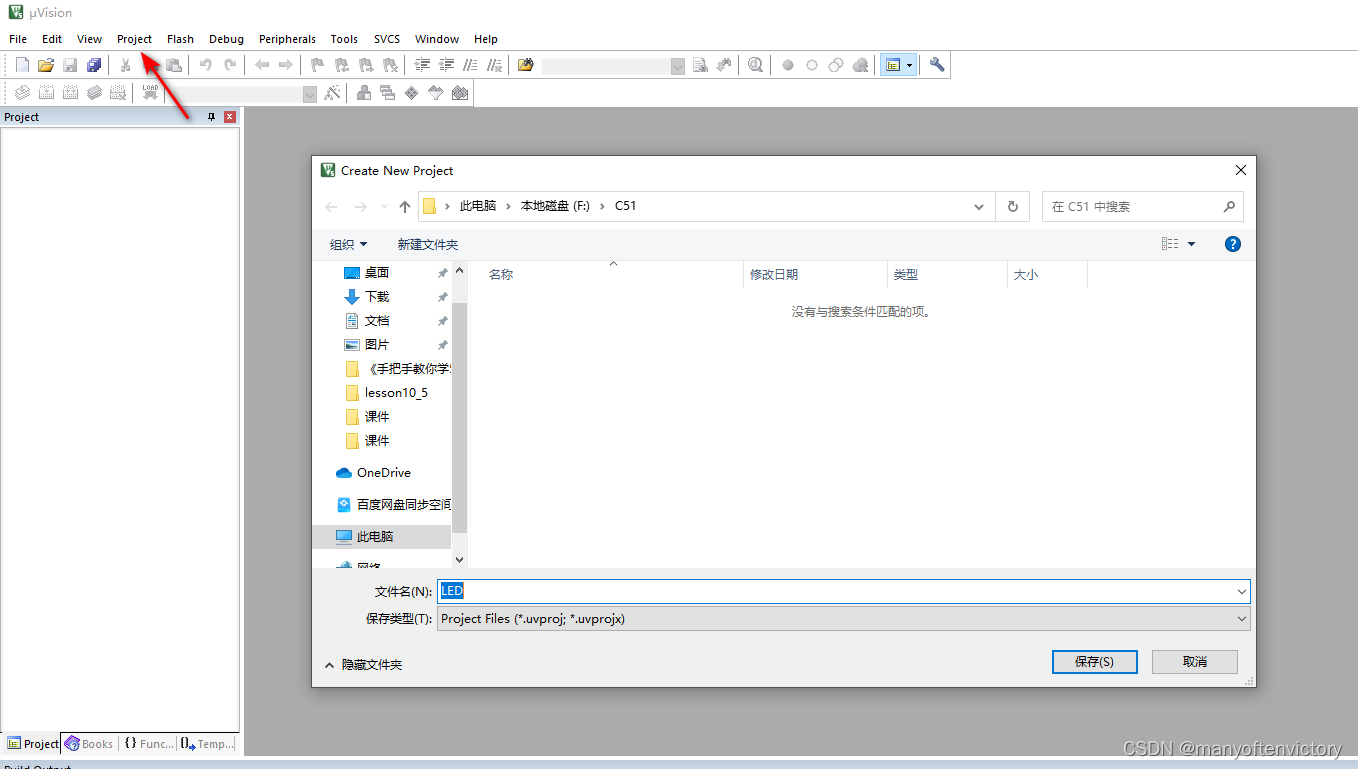1358x769 pixels.
Task: Click the Translate current file icon
Action: coord(22,93)
